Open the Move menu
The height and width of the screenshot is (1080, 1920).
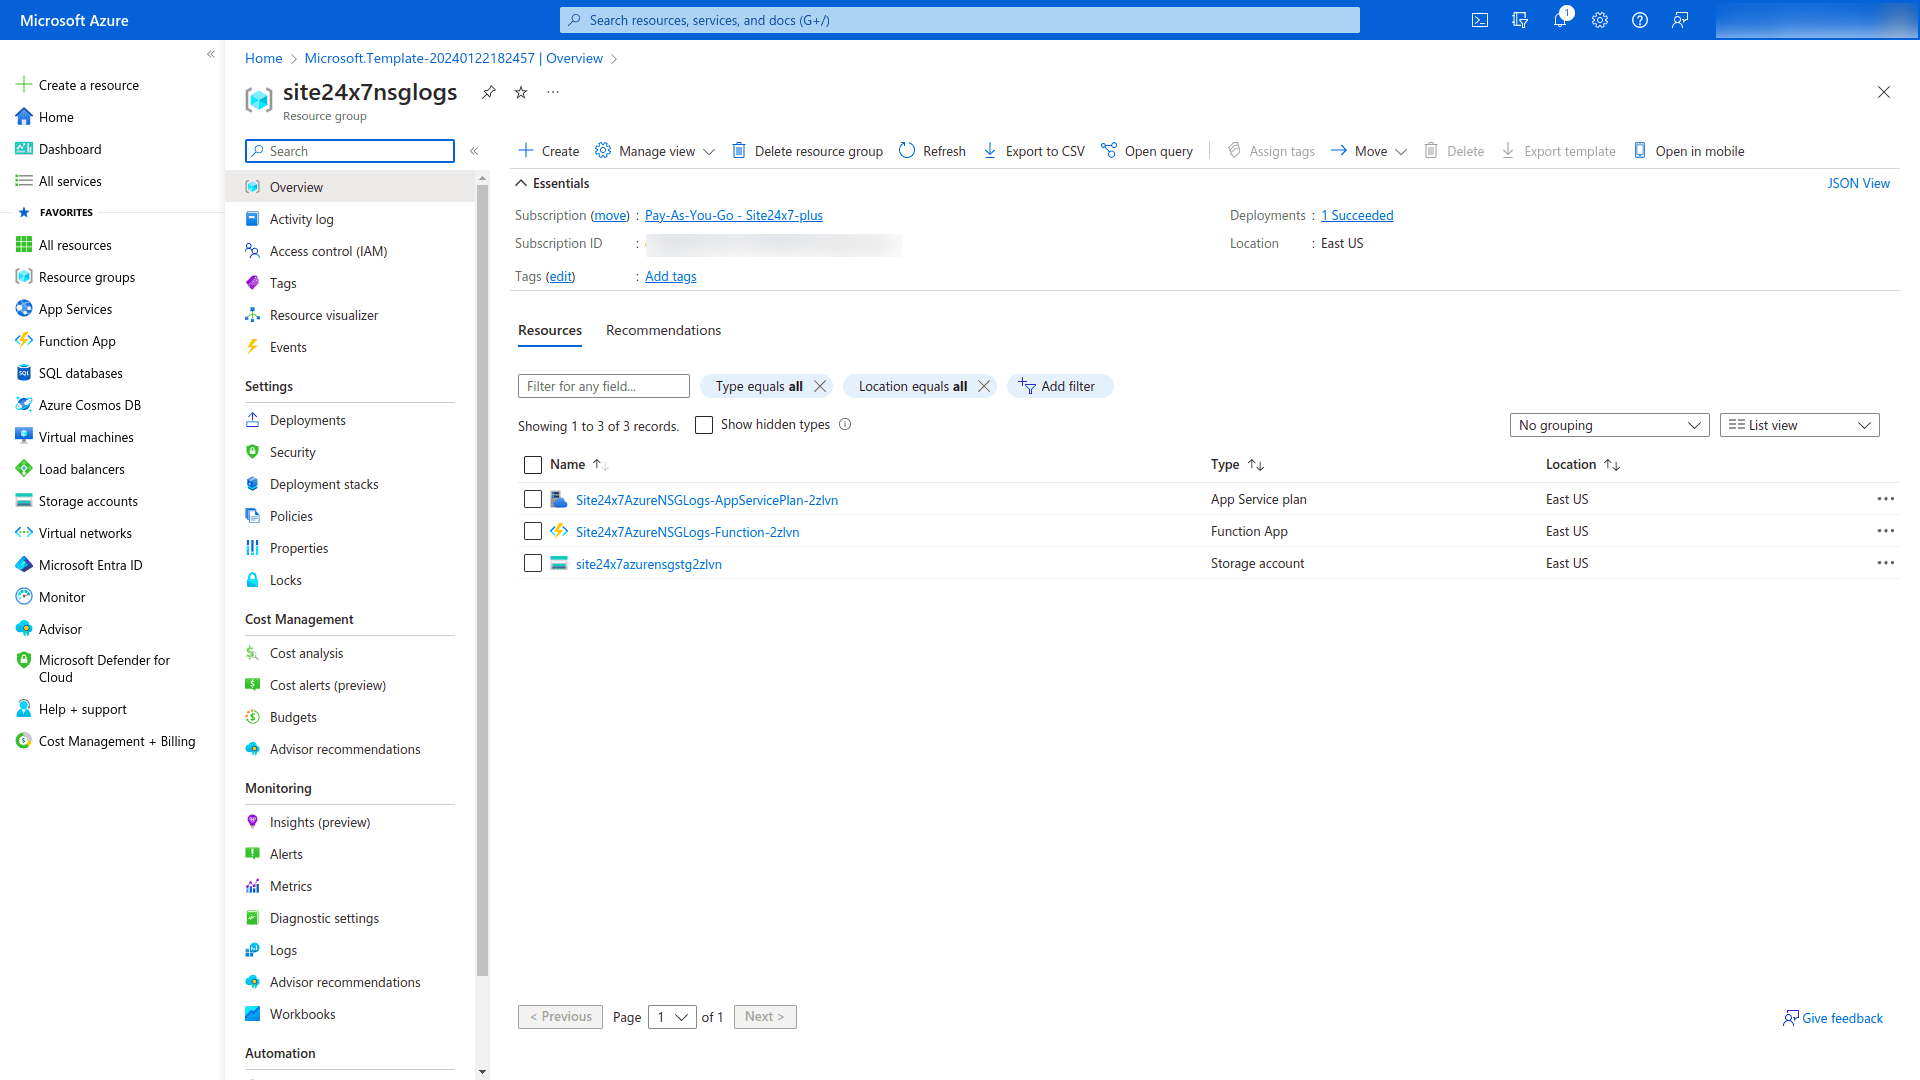[x=1368, y=150]
